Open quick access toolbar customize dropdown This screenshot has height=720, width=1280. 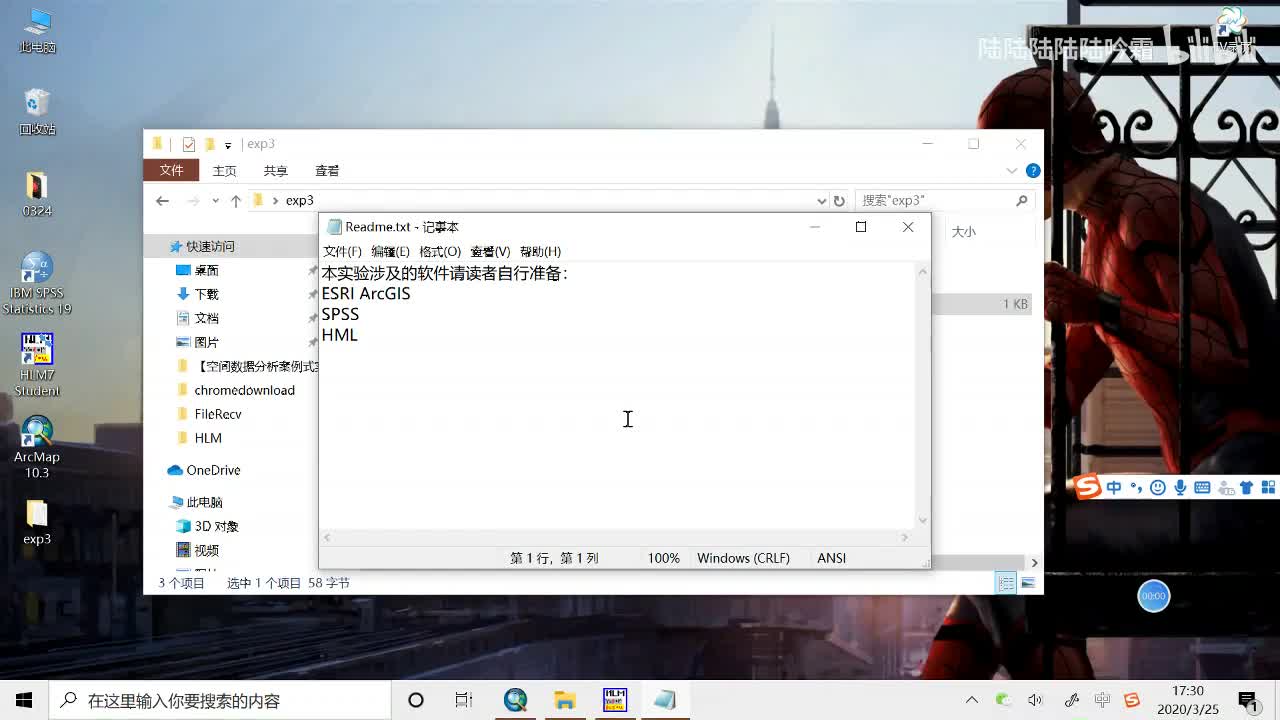point(228,145)
